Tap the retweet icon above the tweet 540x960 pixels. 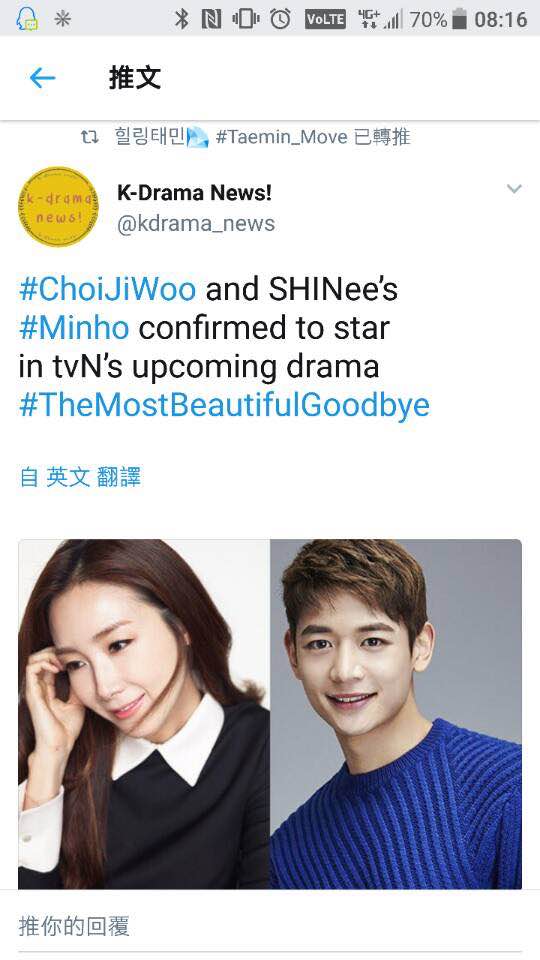point(89,137)
